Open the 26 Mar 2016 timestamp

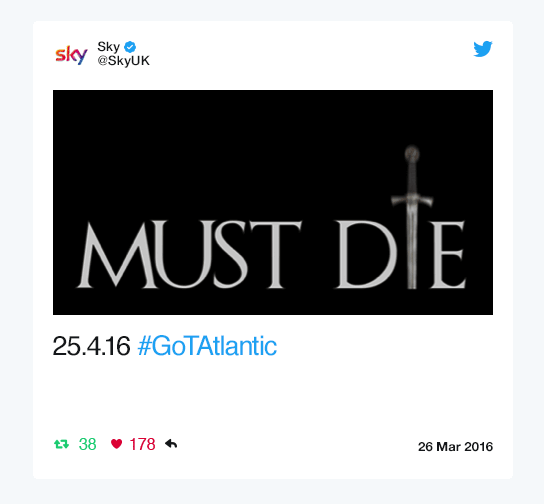(x=455, y=446)
